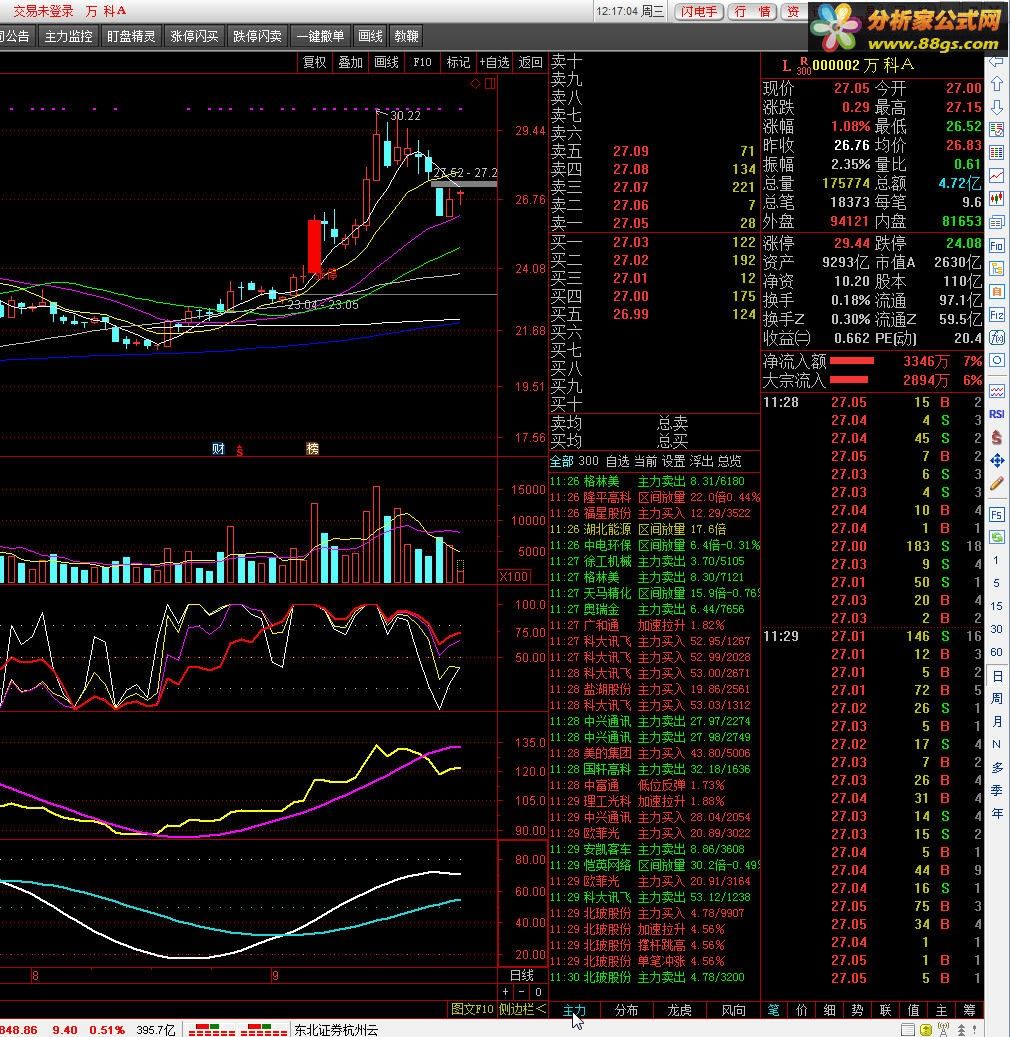Click the circle-in-box sidebar icon

point(996,360)
